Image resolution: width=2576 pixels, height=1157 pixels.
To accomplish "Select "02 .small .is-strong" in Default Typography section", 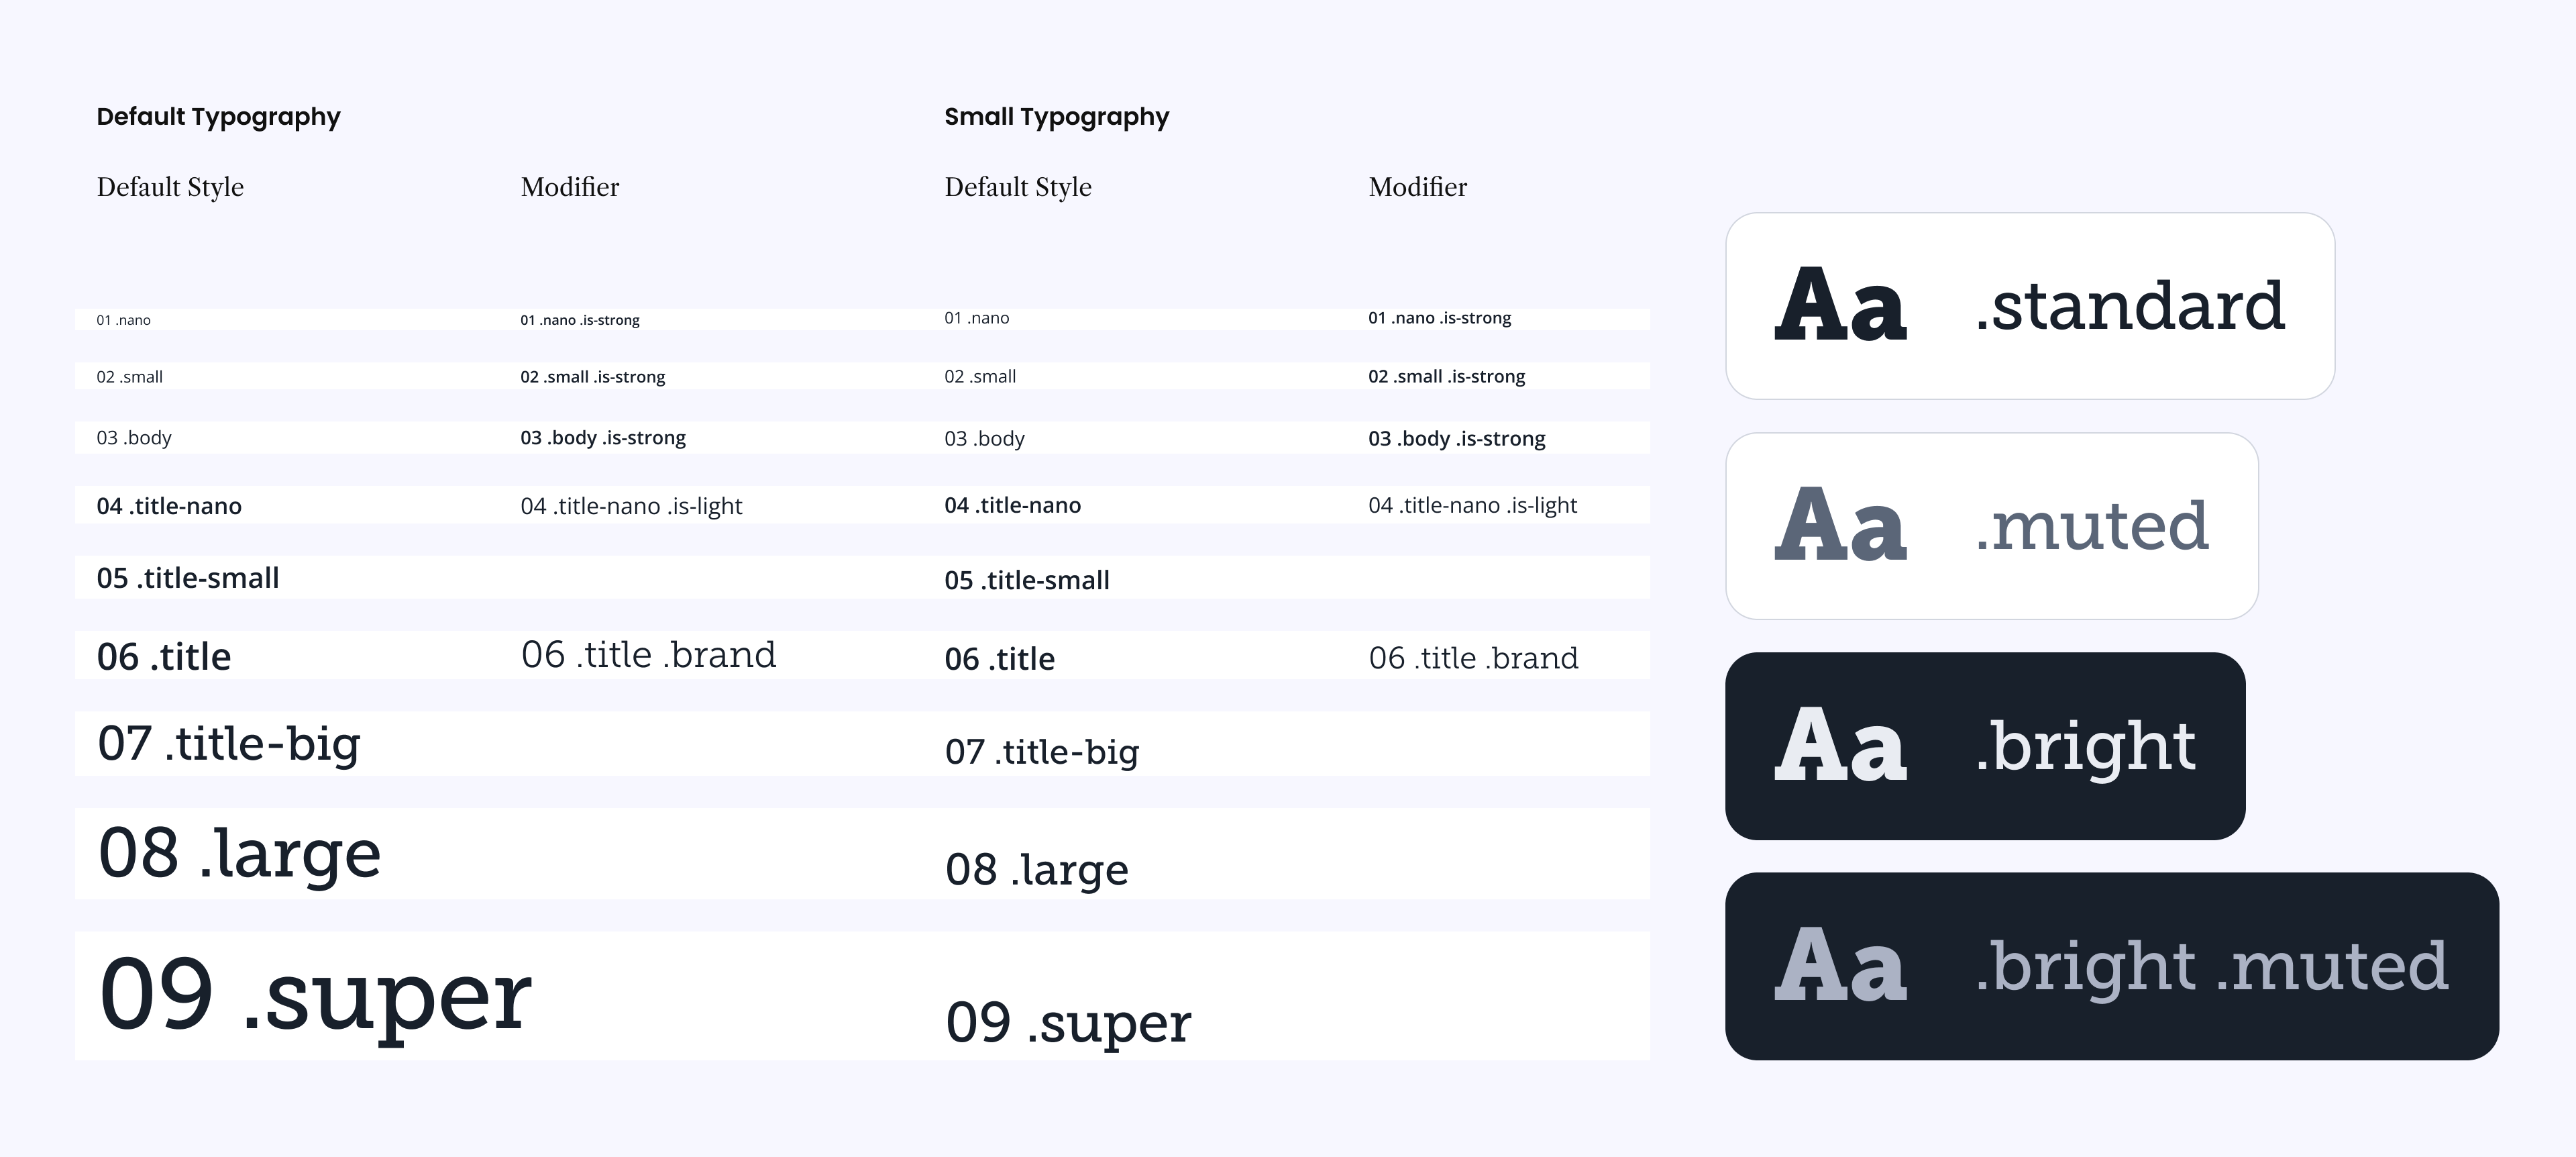I will point(593,377).
